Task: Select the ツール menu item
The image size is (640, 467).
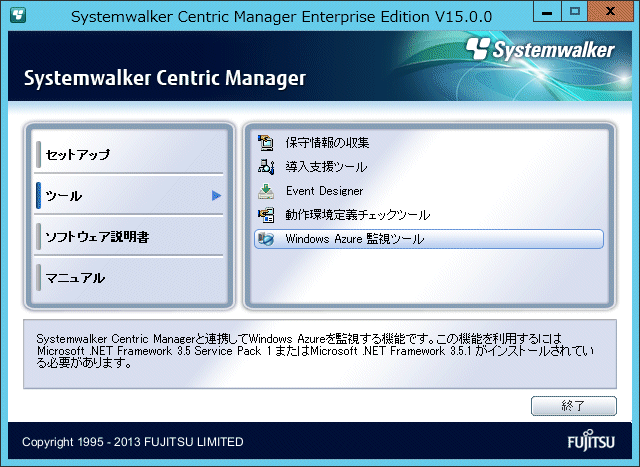Action: 129,196
